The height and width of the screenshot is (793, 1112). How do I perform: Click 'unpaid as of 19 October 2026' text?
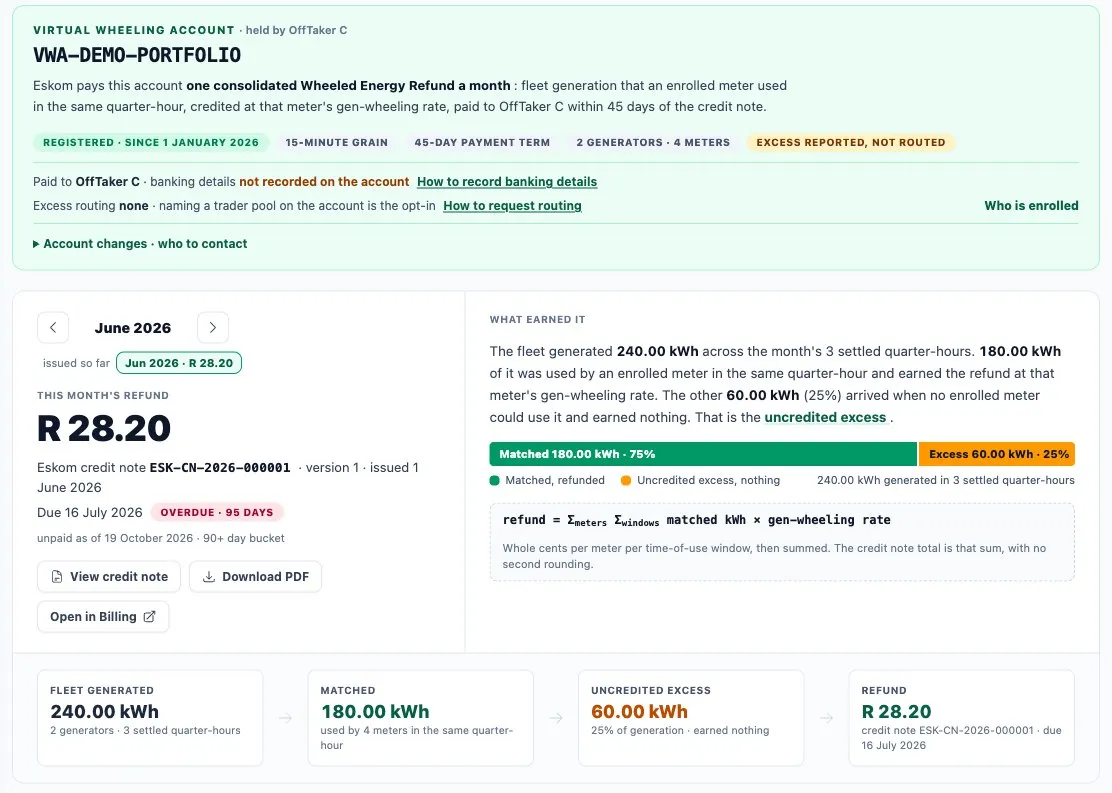pos(116,538)
